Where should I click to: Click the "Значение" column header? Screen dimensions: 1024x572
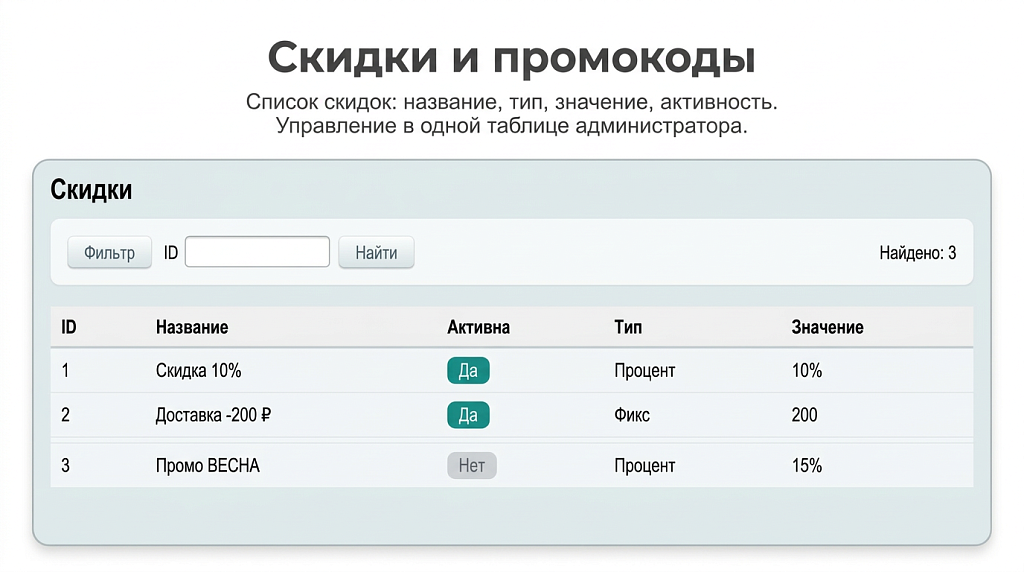827,327
